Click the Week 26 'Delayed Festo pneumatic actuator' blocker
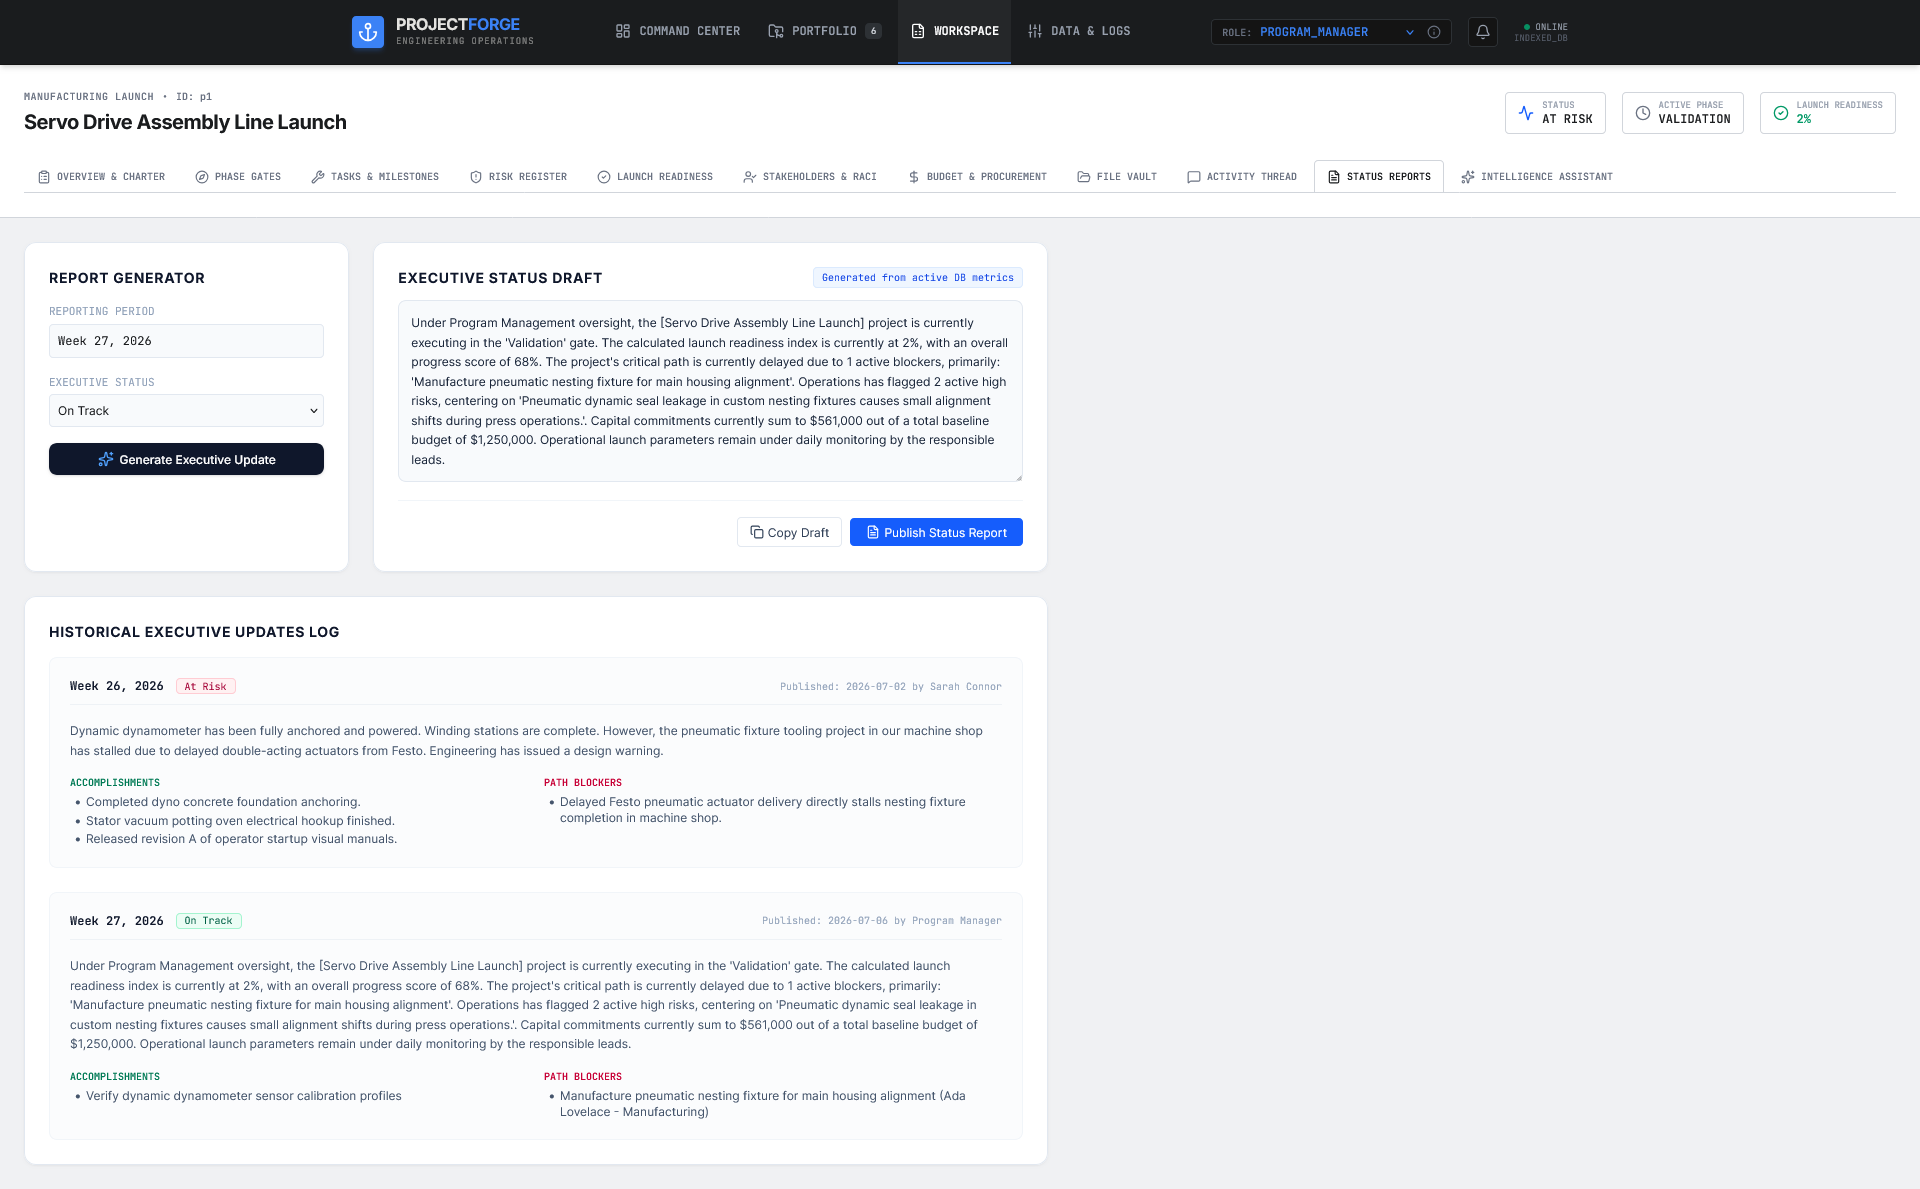The image size is (1920, 1189). coord(762,810)
